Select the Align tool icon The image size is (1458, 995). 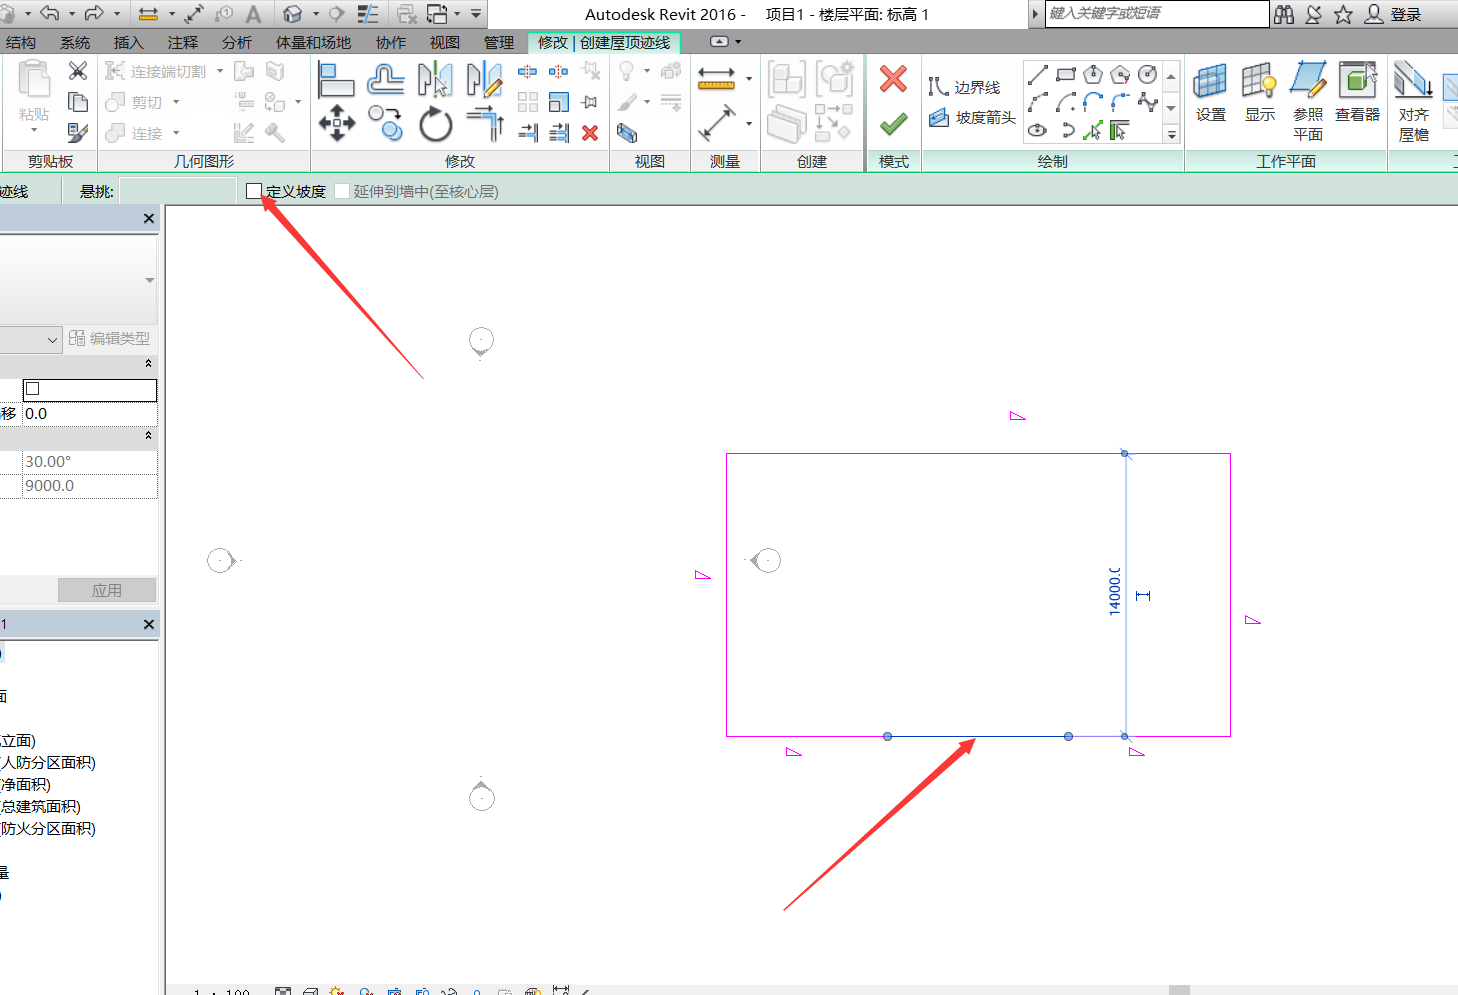[335, 79]
